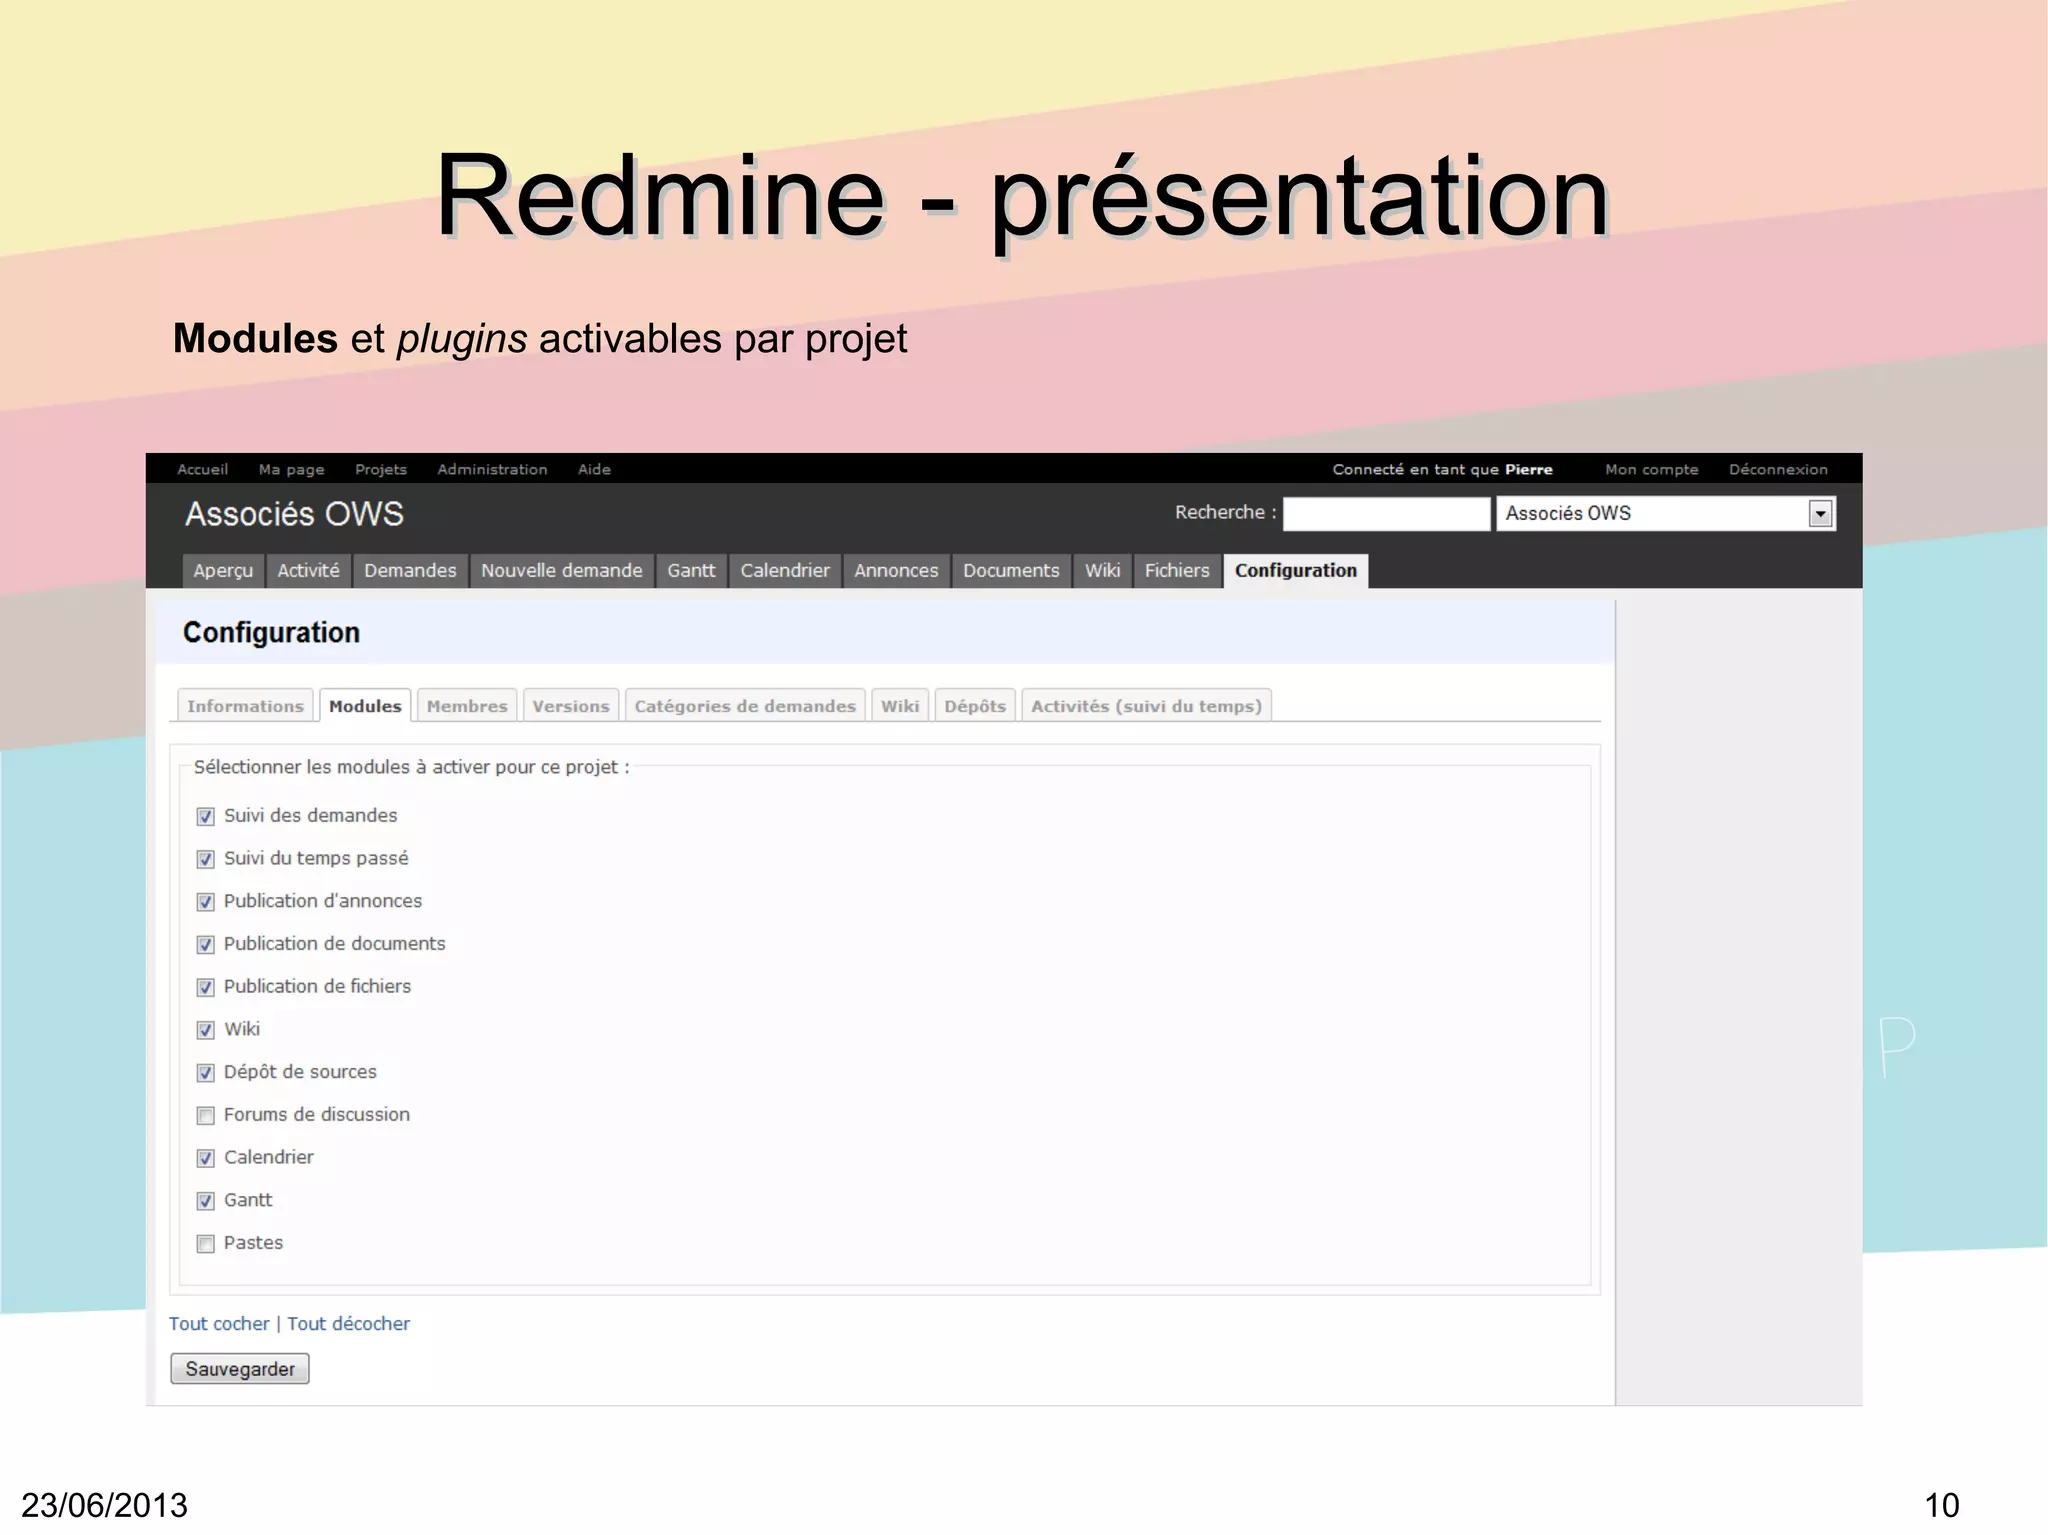Viewport: 2048px width, 1535px height.
Task: Uncheck the Publication de fichiers module
Action: (x=205, y=987)
